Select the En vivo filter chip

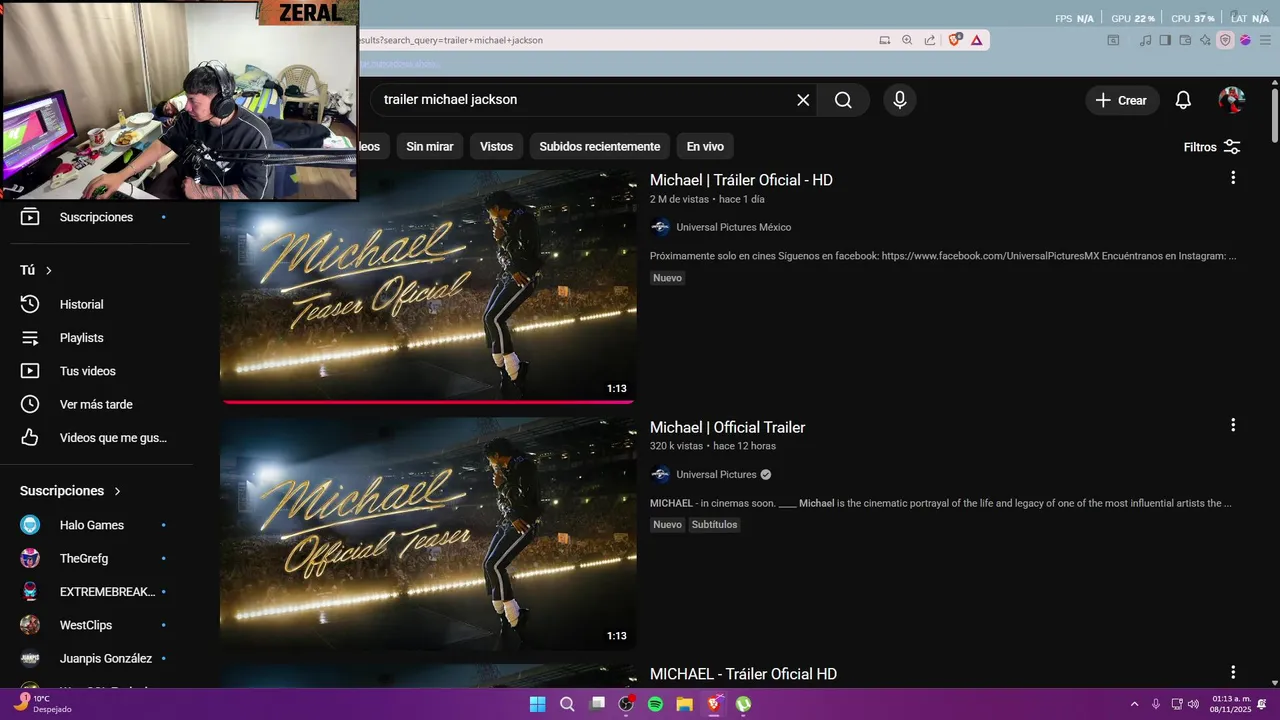click(705, 146)
